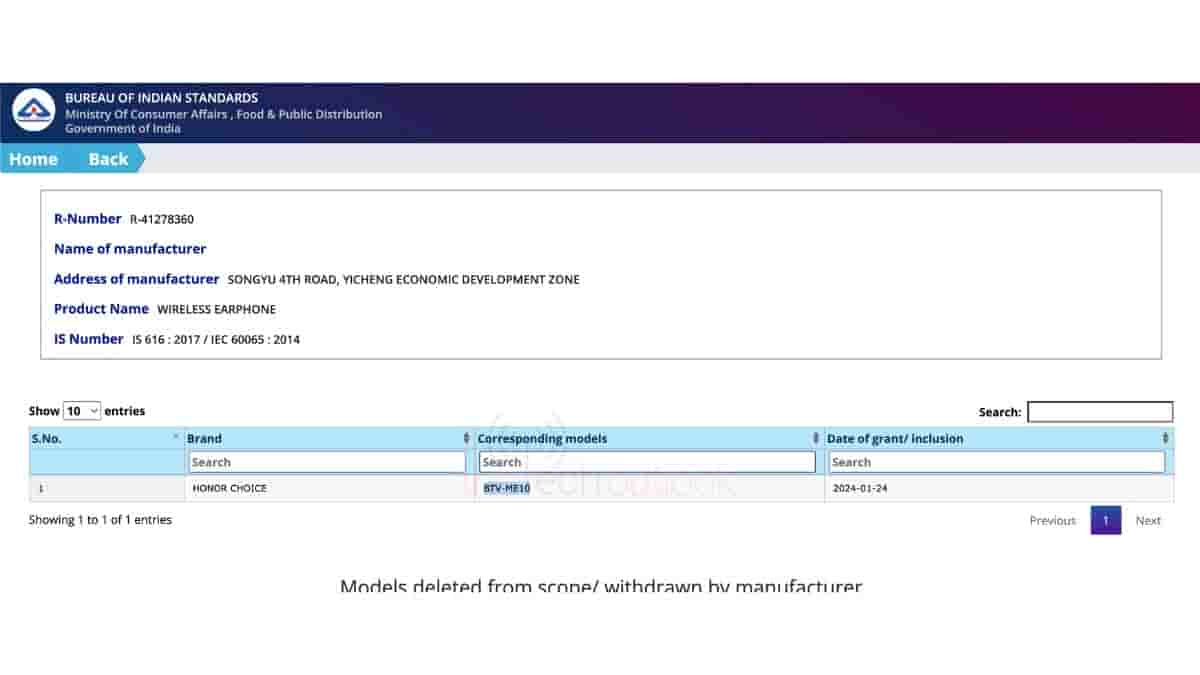Click sort arrows on Brand column
1200x675 pixels.
coord(466,438)
